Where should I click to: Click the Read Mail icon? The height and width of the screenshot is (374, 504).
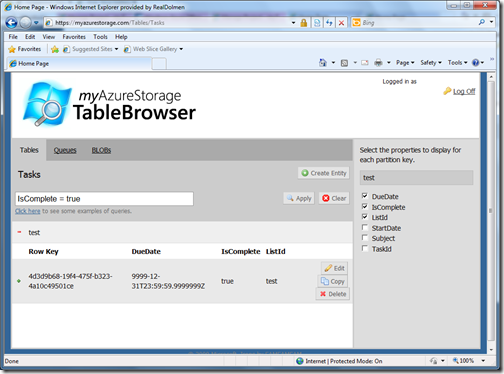tap(365, 63)
